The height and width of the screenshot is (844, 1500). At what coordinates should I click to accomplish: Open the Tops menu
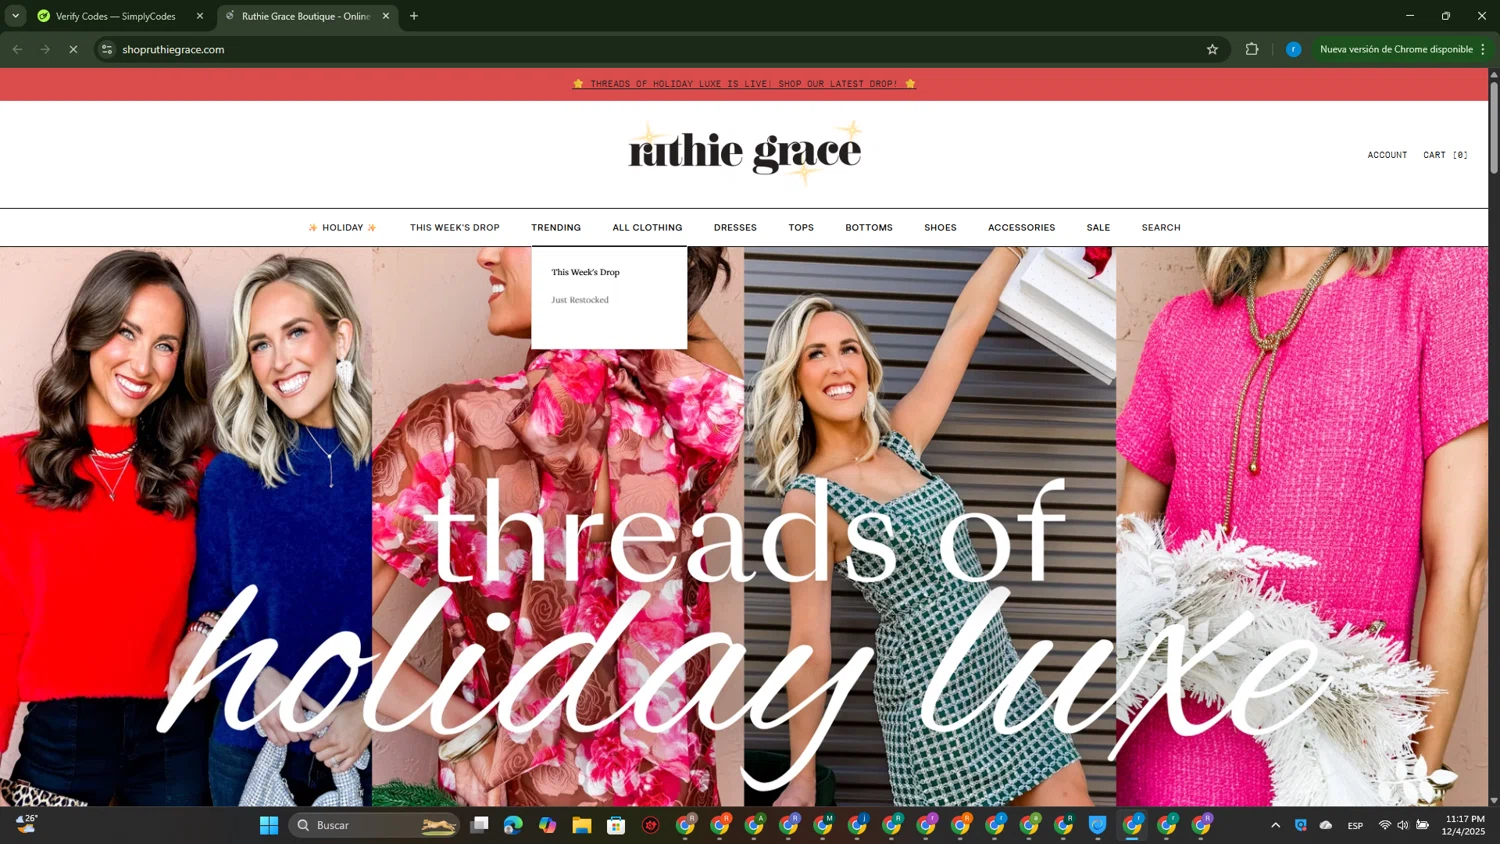[801, 228]
